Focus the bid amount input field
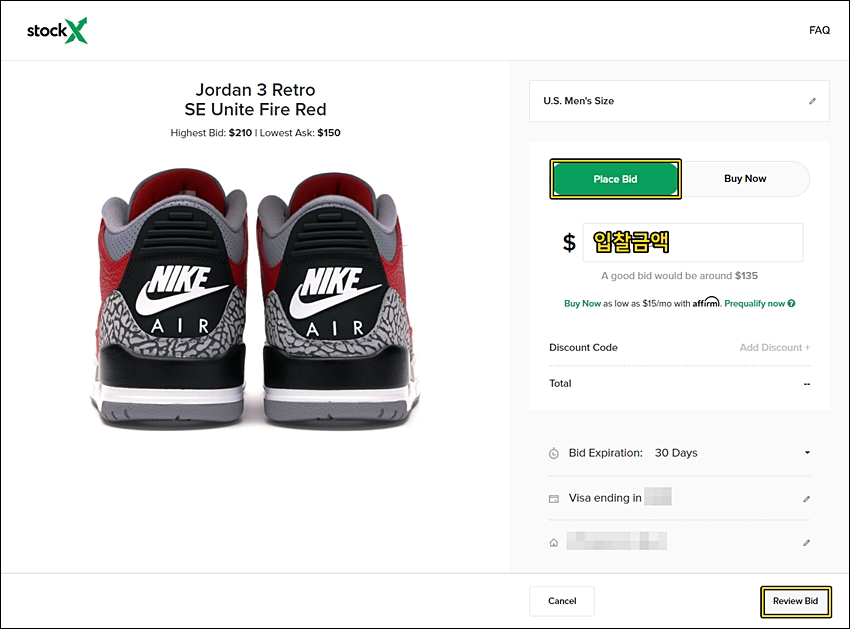The image size is (850, 629). pyautogui.click(x=693, y=242)
